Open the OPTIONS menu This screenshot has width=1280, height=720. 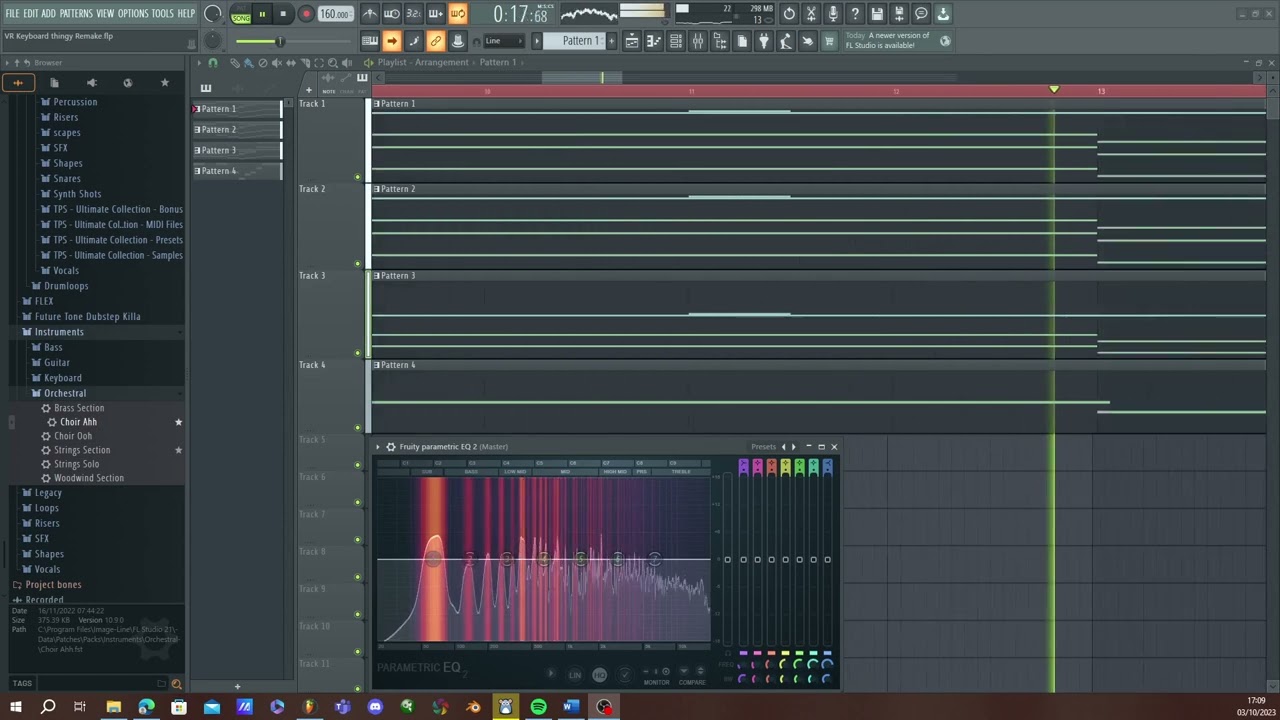tap(133, 13)
